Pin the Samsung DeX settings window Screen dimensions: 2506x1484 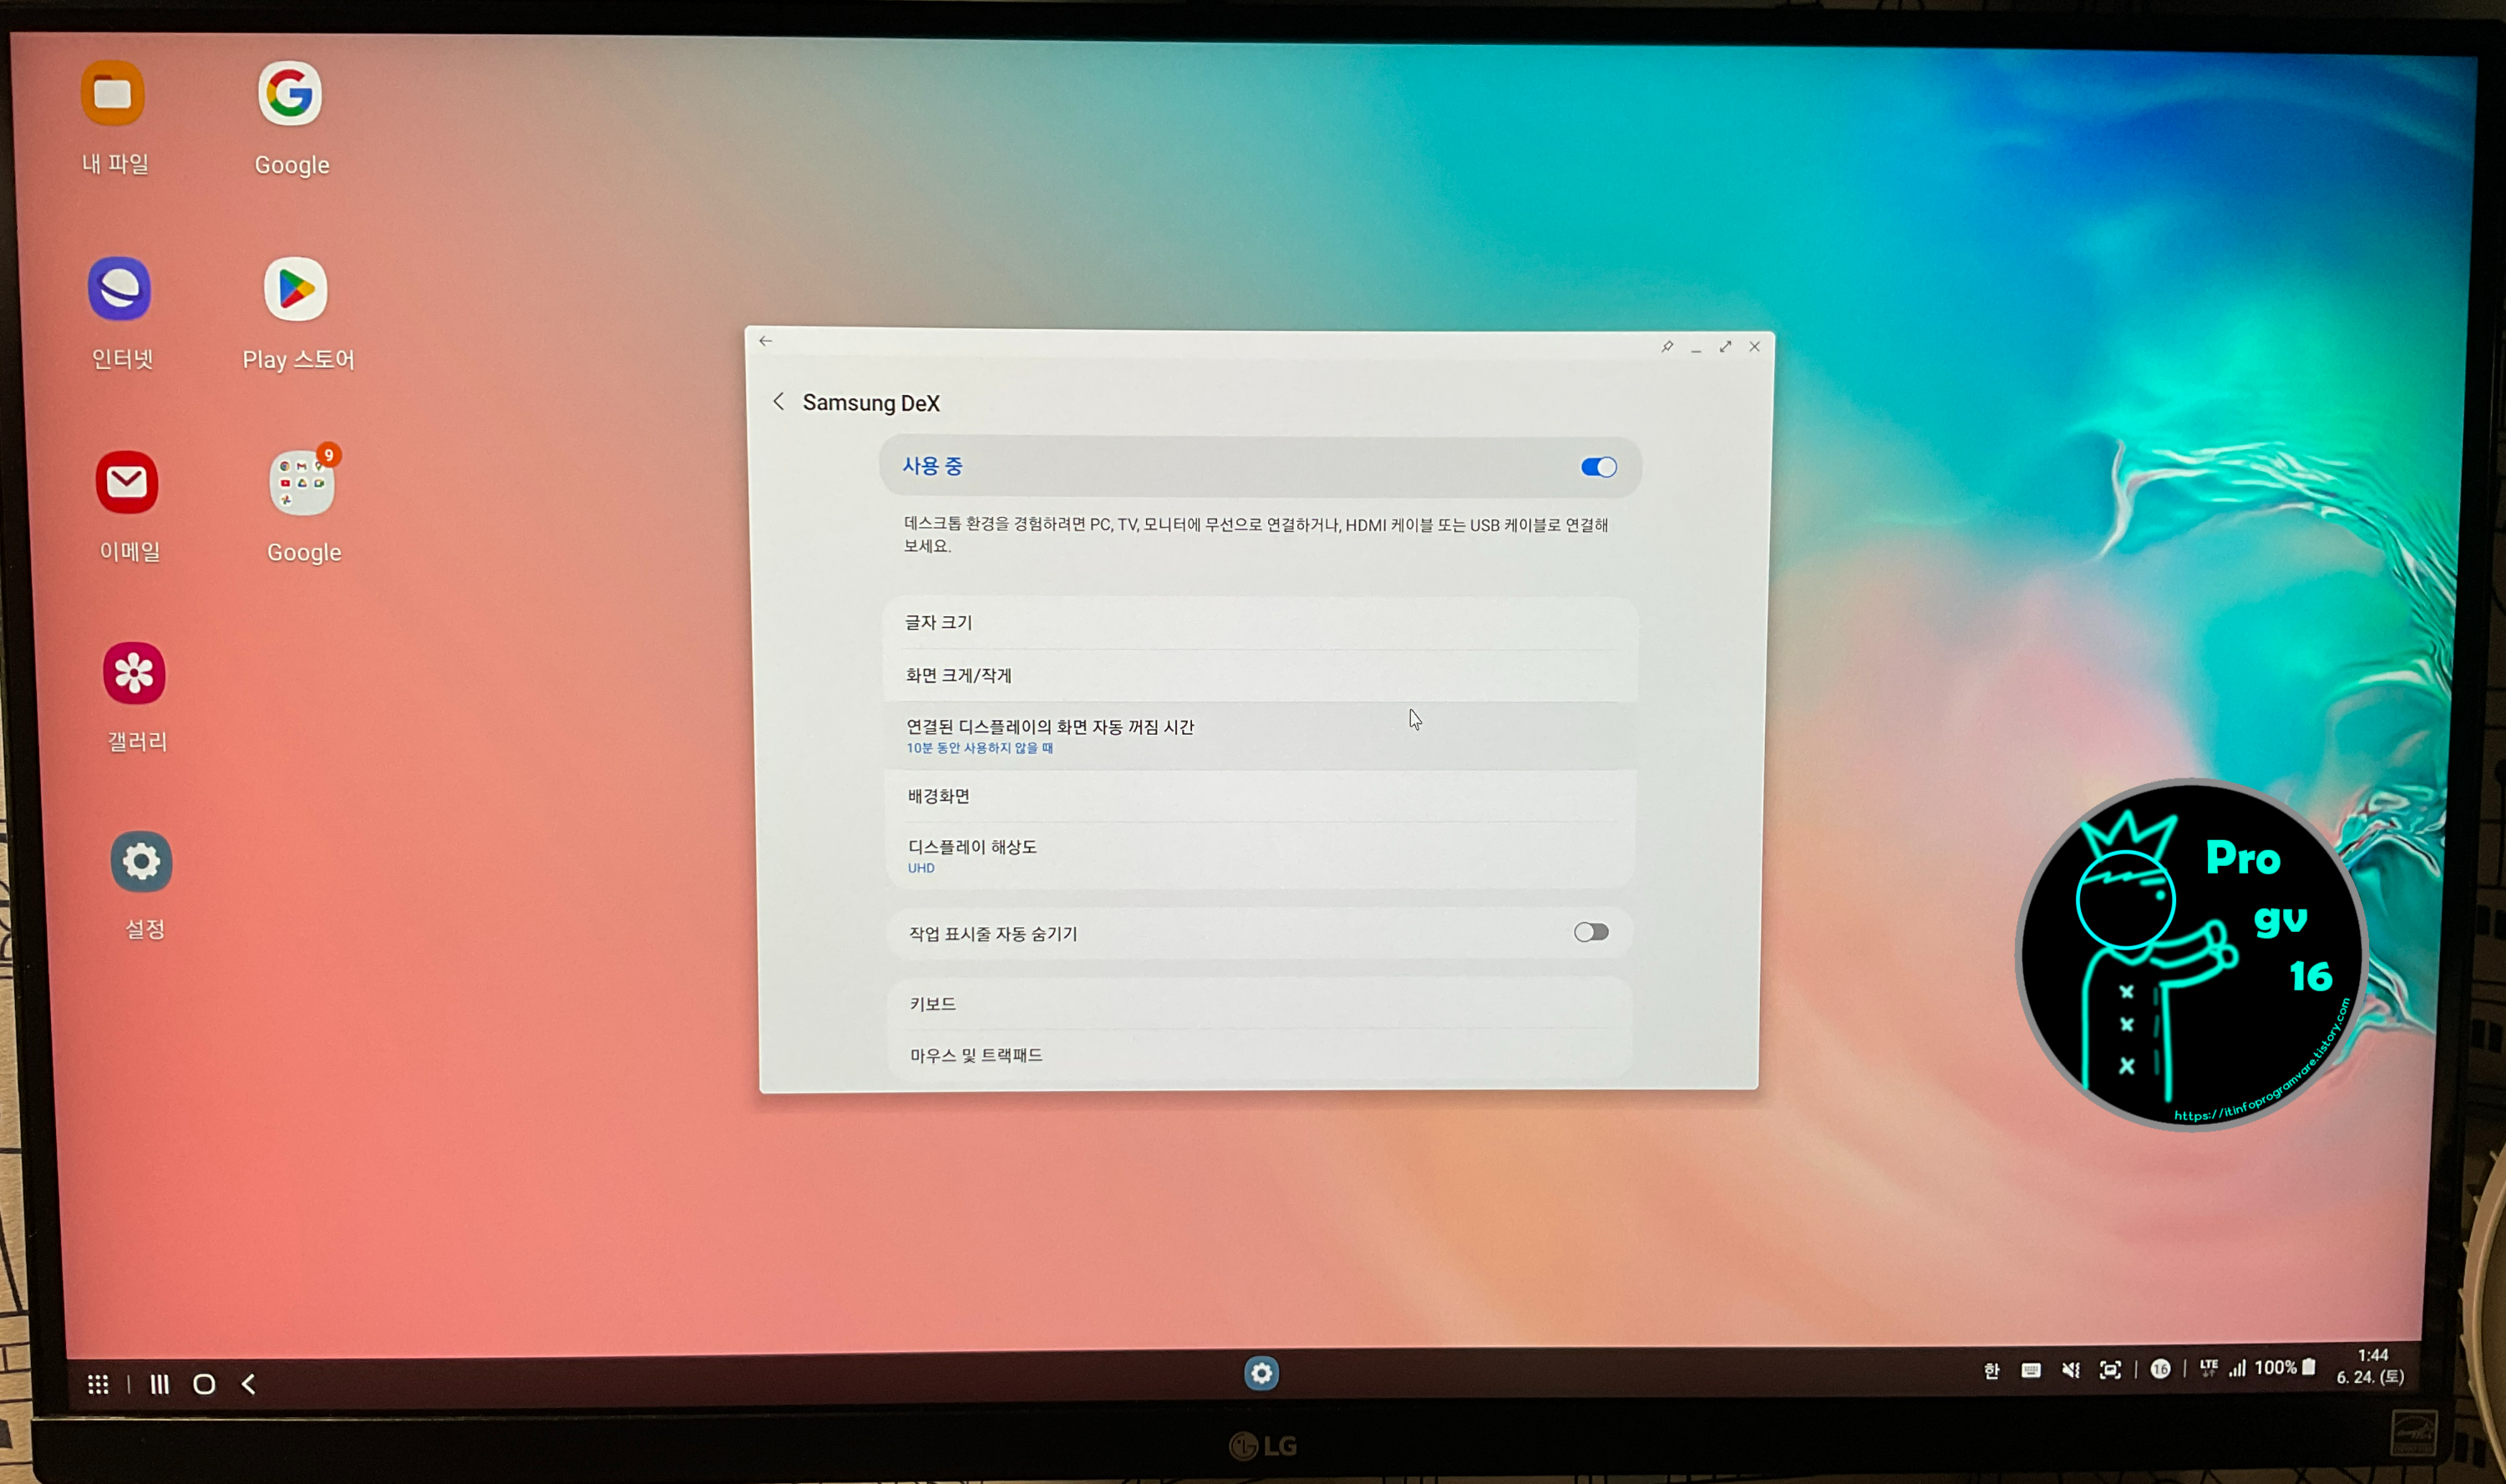click(1667, 347)
